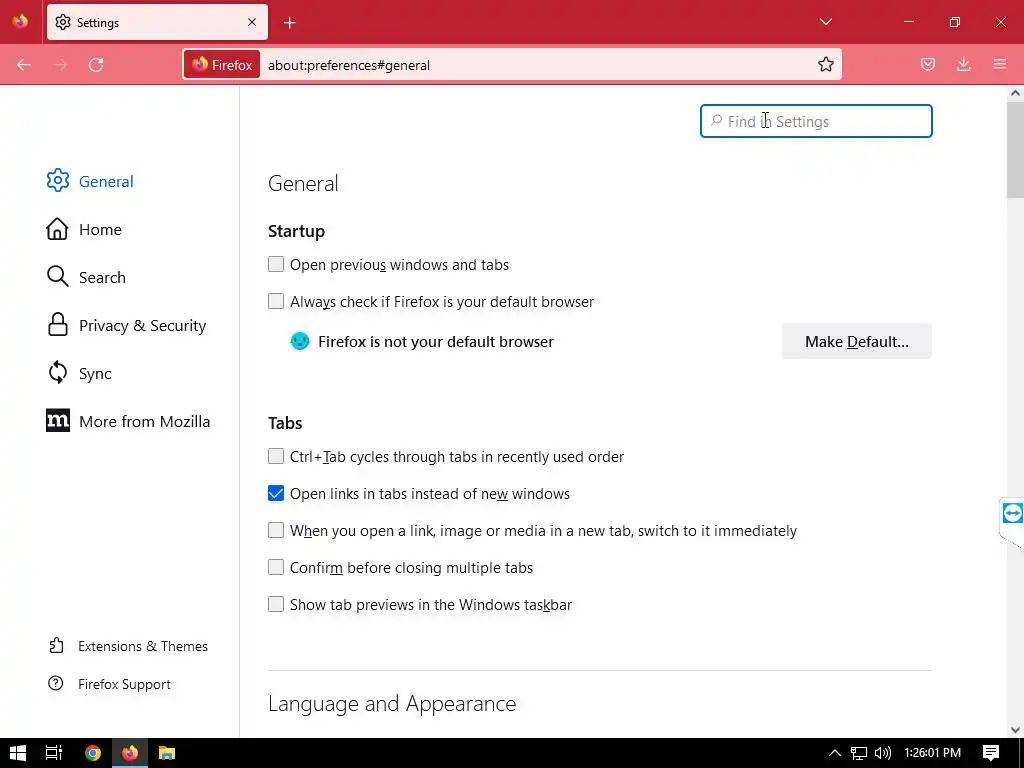This screenshot has width=1024, height=768.
Task: Click the scrollbar up arrow
Action: coord(1015,93)
